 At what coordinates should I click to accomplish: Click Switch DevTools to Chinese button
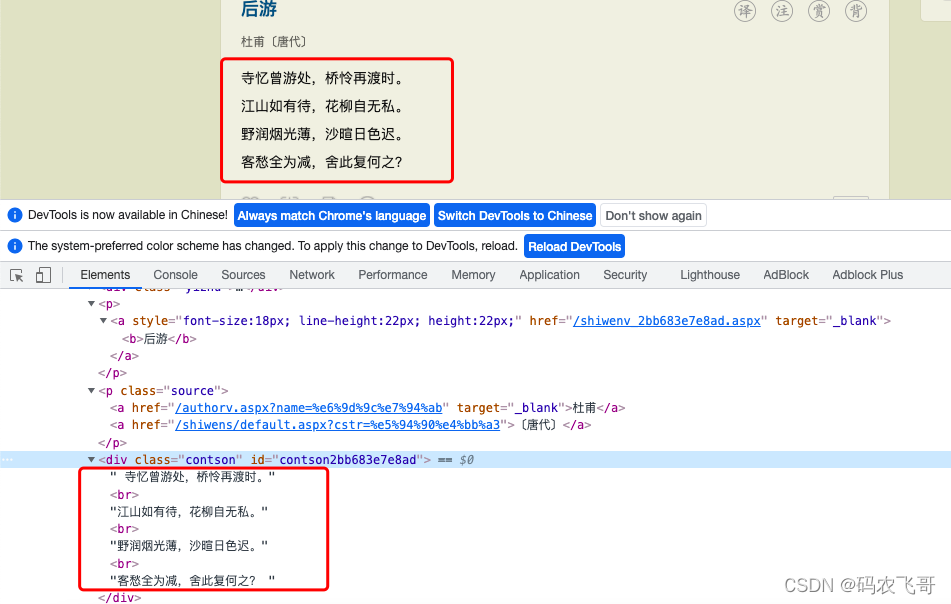pos(515,216)
